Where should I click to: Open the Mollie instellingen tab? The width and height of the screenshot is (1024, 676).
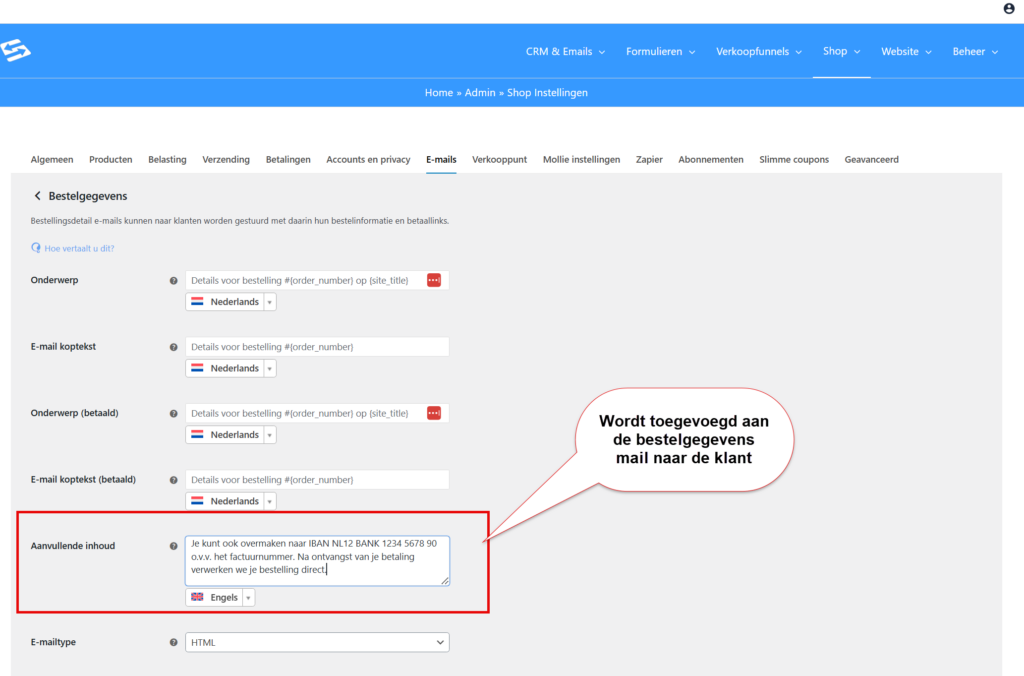(x=581, y=159)
